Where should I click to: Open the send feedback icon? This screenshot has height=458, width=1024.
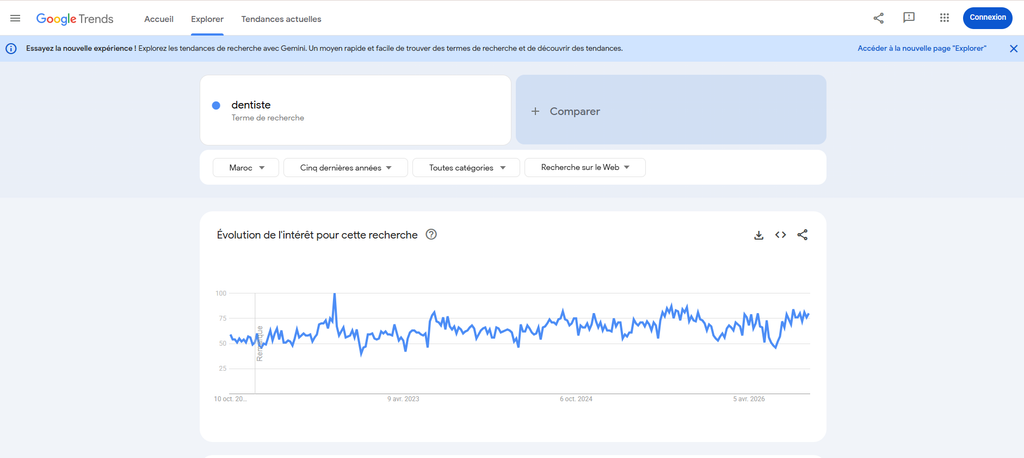(x=908, y=18)
